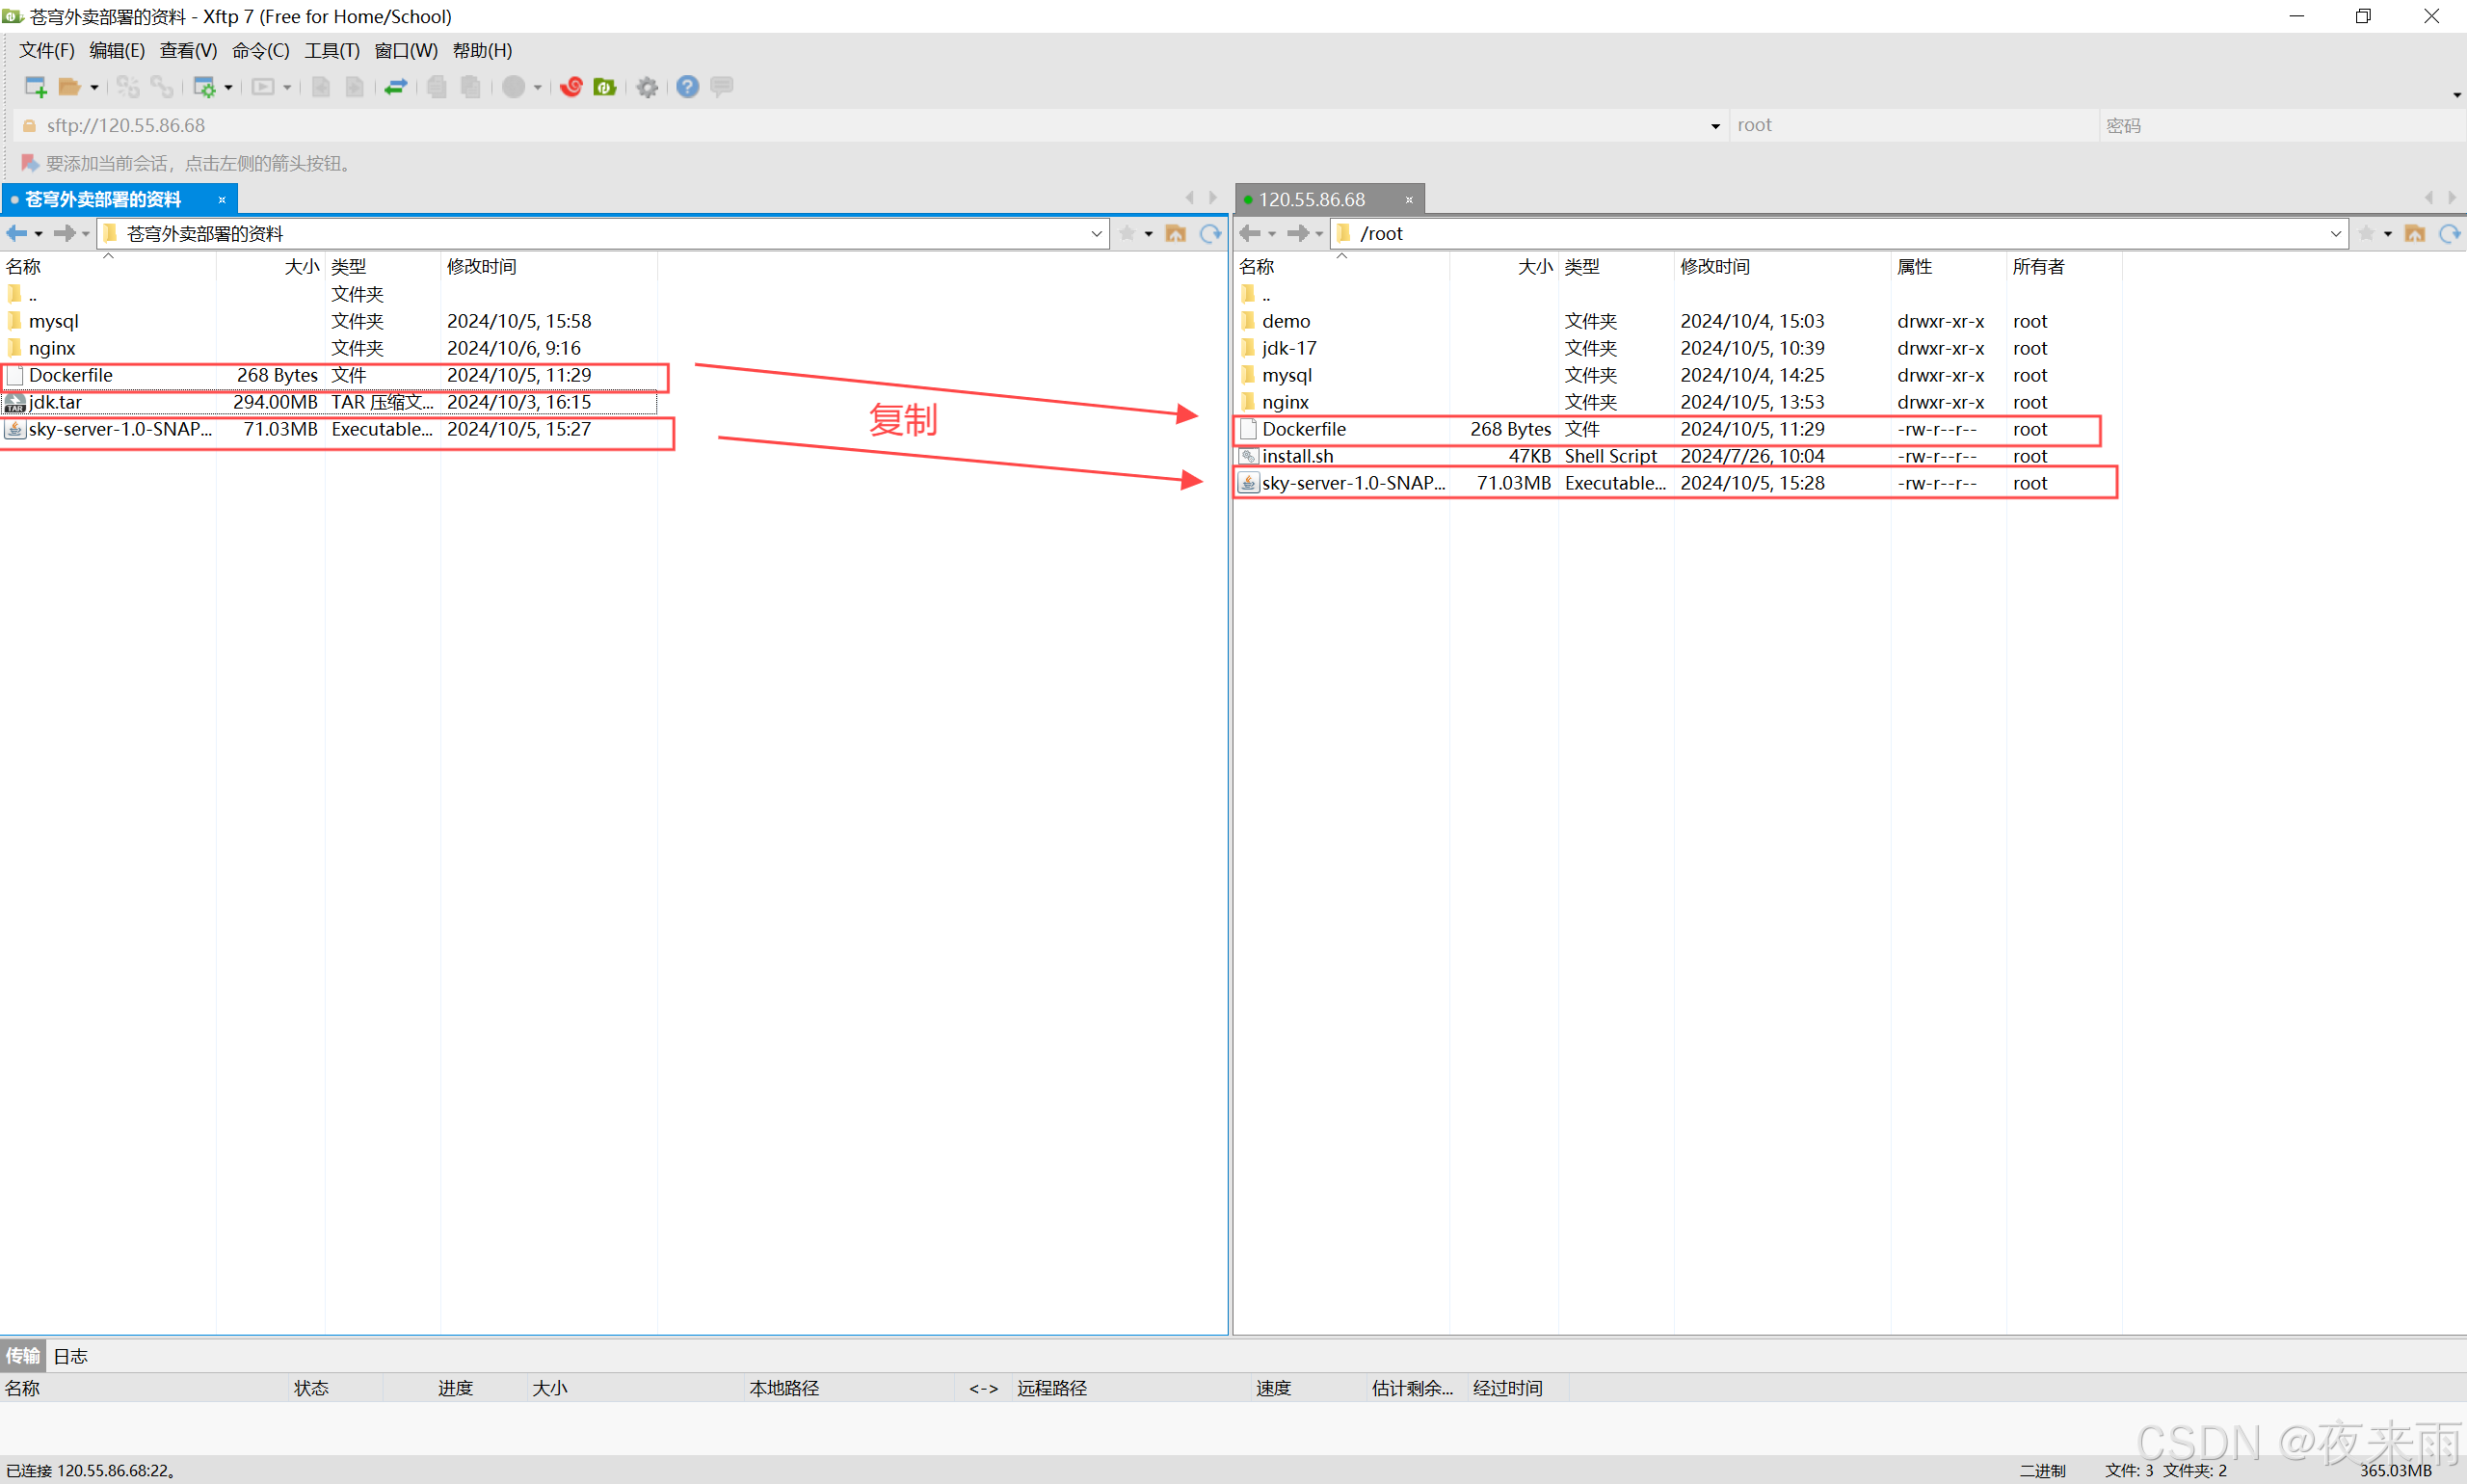Click the open session folder icon
Screen dimensions: 2467x1484
[69, 87]
